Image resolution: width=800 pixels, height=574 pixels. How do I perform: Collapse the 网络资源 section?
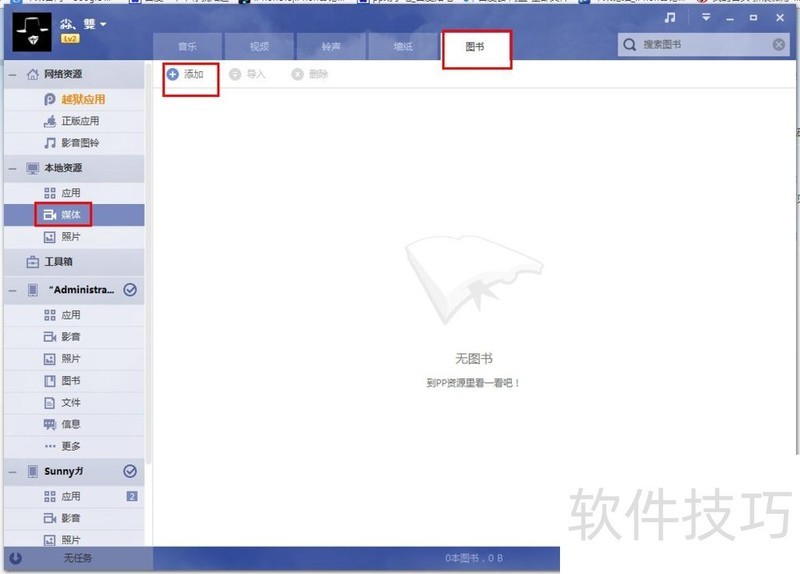click(12, 75)
